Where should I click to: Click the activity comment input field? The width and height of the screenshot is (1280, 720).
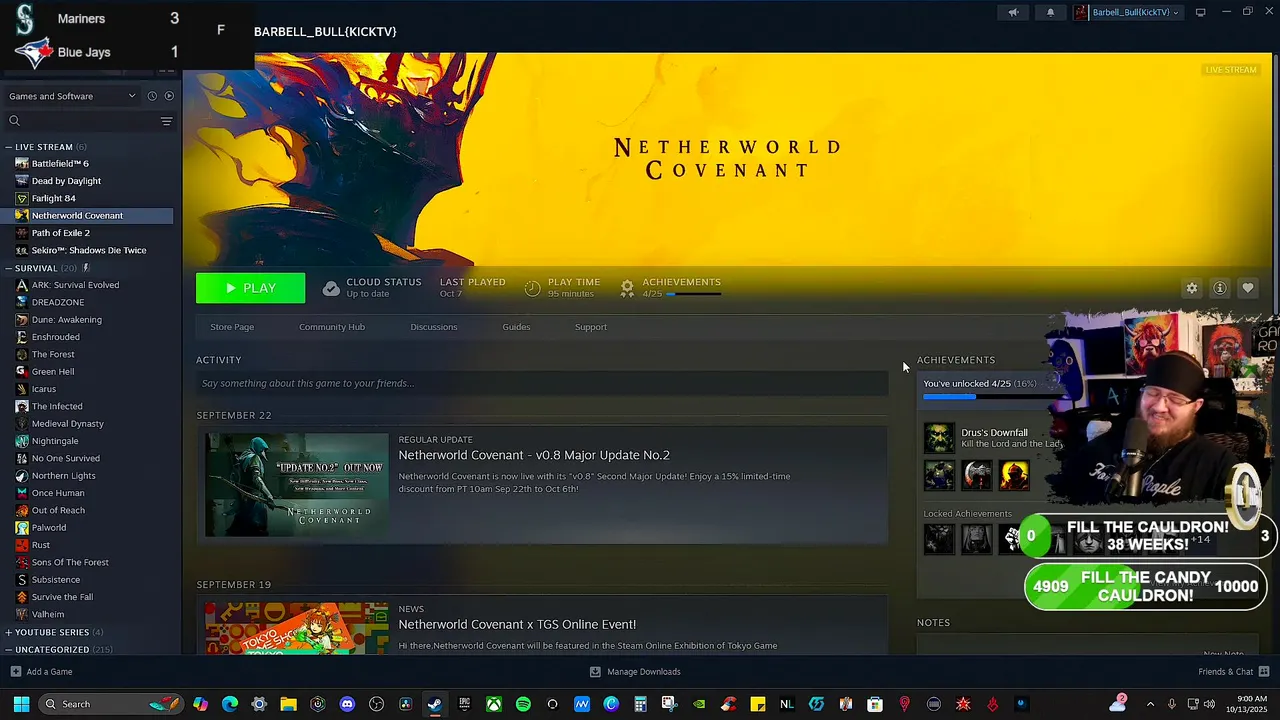point(542,383)
